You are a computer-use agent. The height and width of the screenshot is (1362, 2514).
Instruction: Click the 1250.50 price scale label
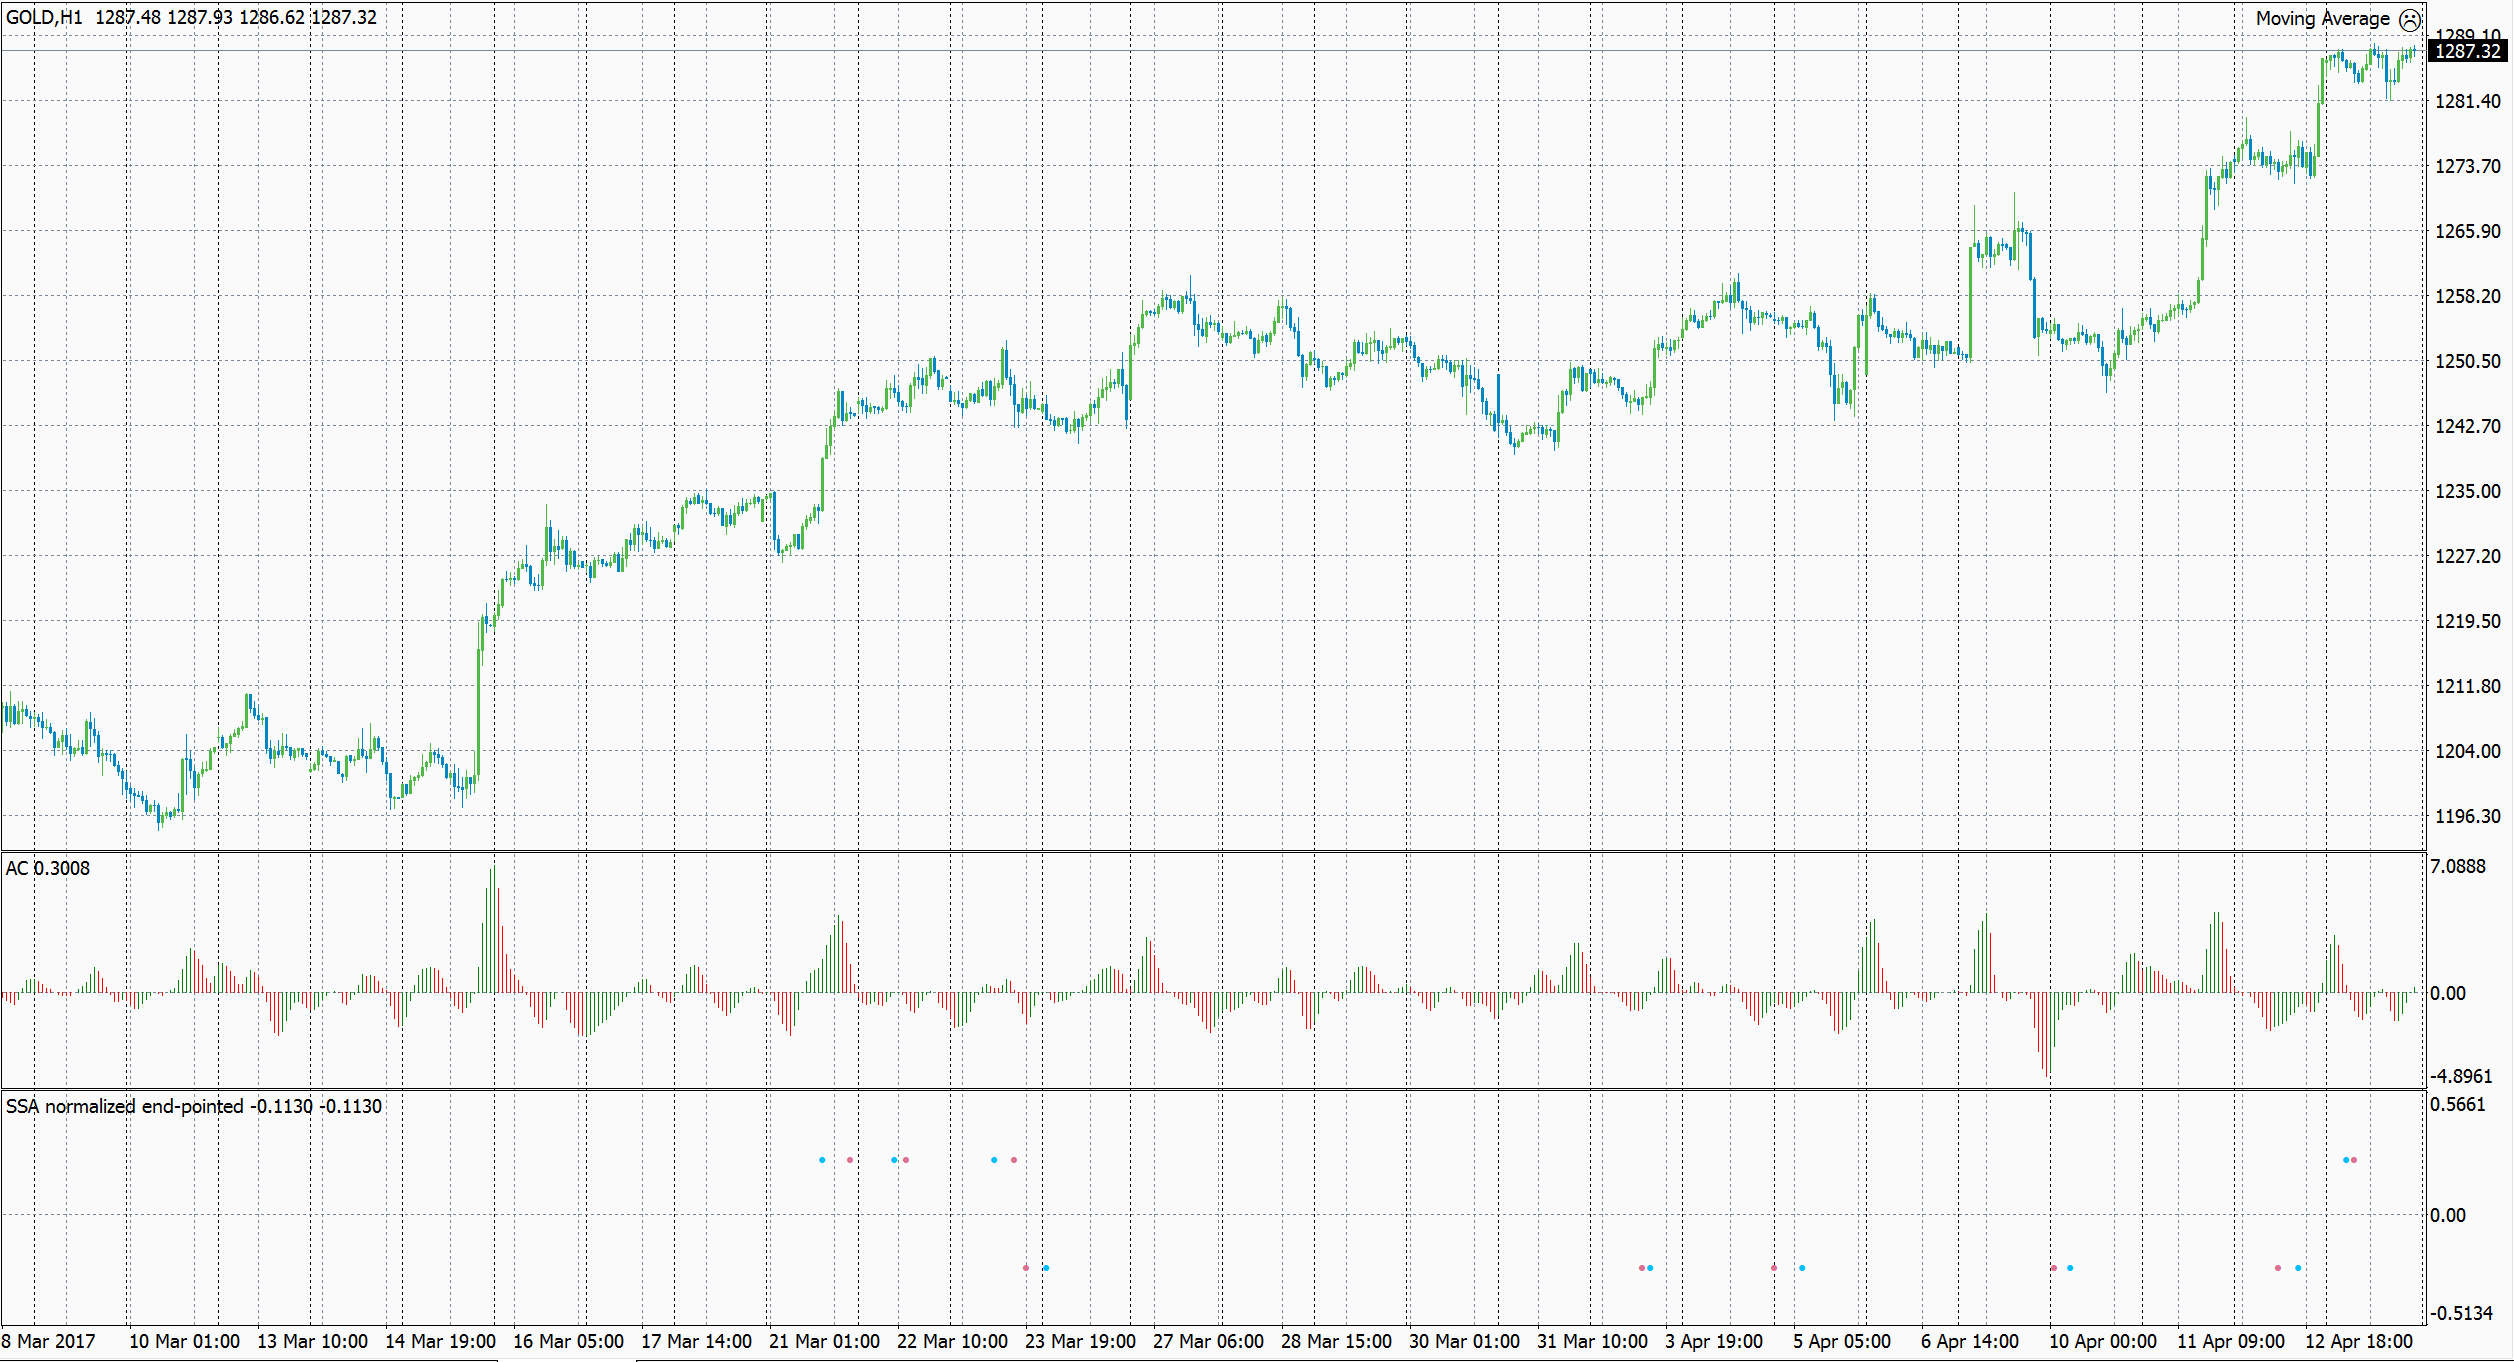coord(2467,361)
